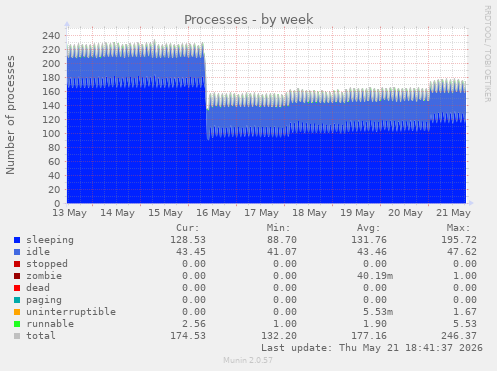Click uninterruptible maximum value 1.67
Image resolution: width=497 pixels, height=371 pixels.
tap(465, 312)
